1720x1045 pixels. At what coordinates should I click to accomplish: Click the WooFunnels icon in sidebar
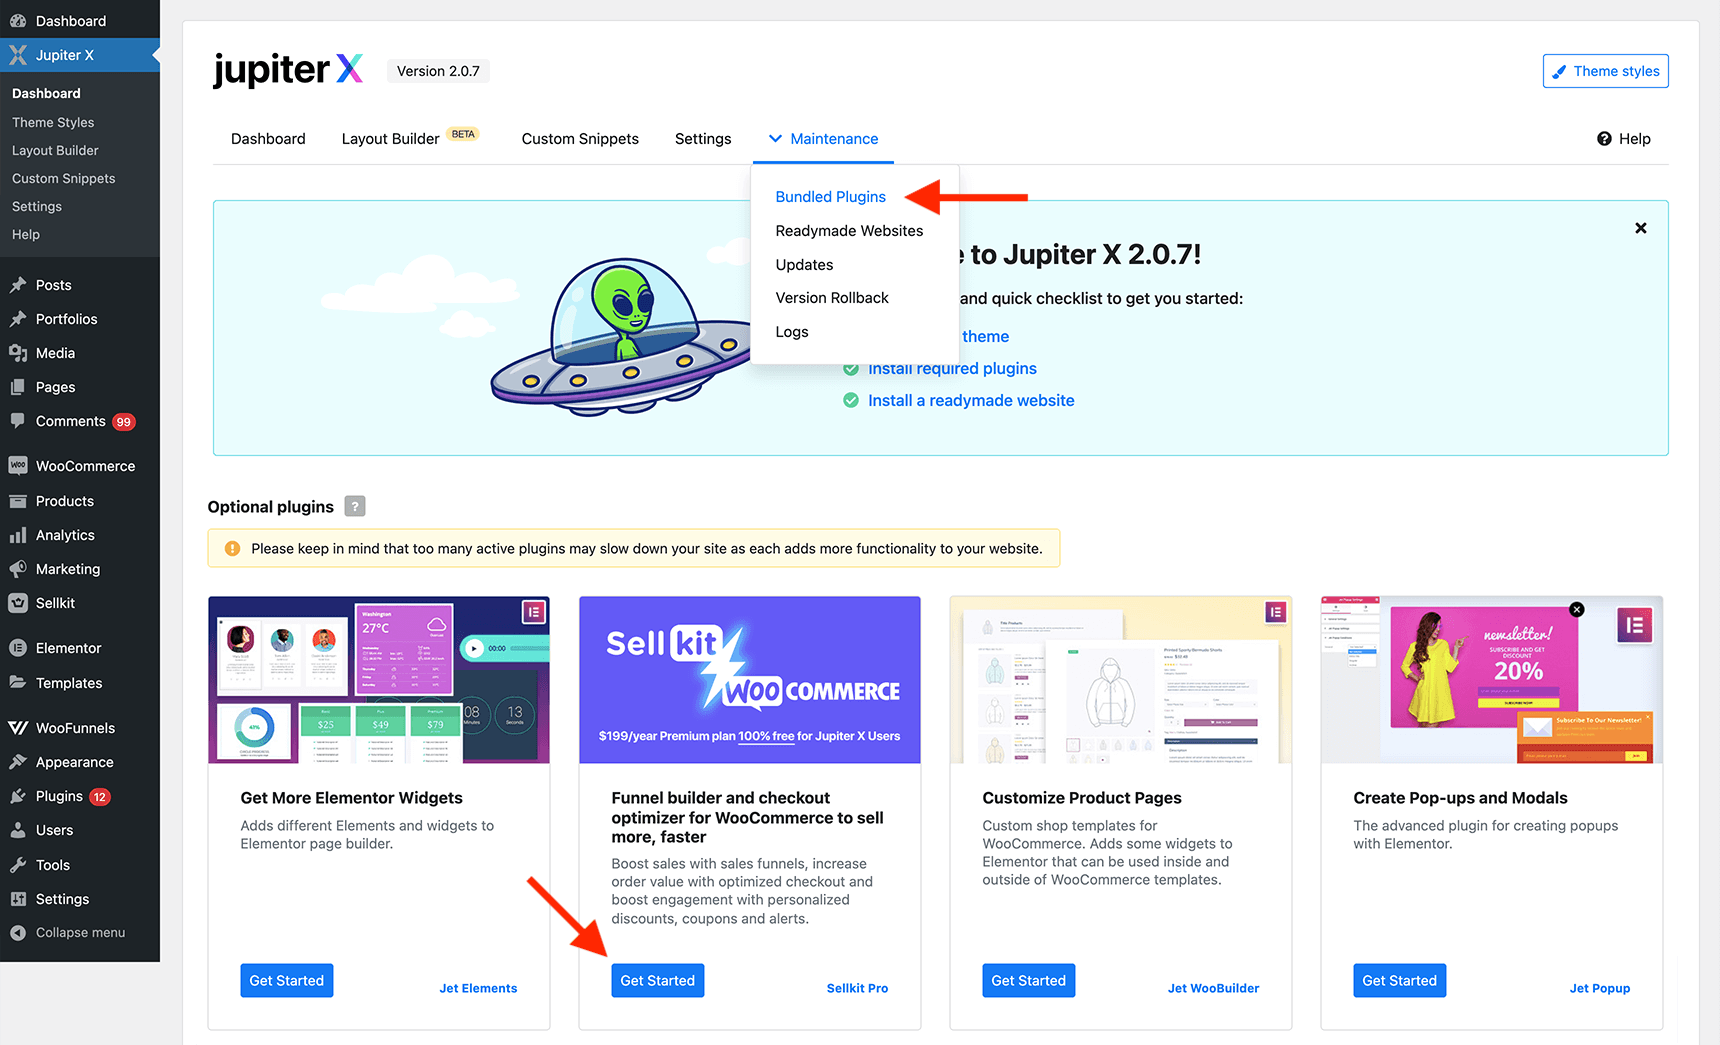(x=18, y=728)
